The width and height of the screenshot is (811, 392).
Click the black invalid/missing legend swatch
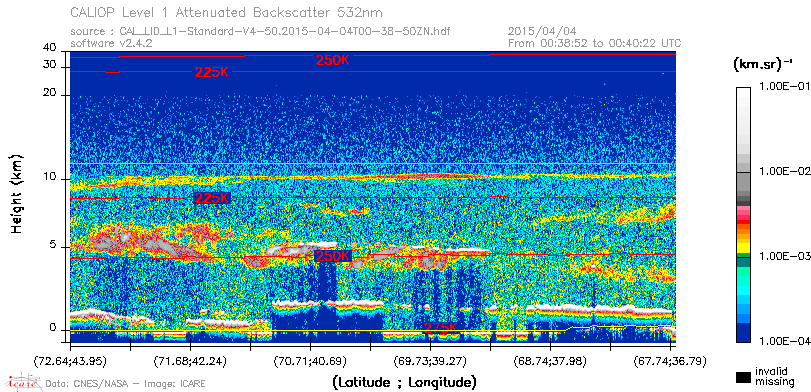(x=744, y=377)
